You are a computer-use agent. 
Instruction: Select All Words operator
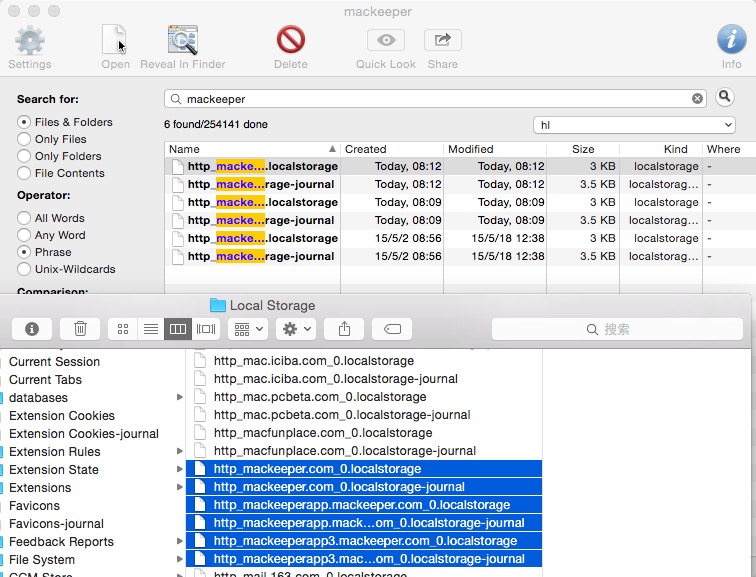(x=24, y=218)
